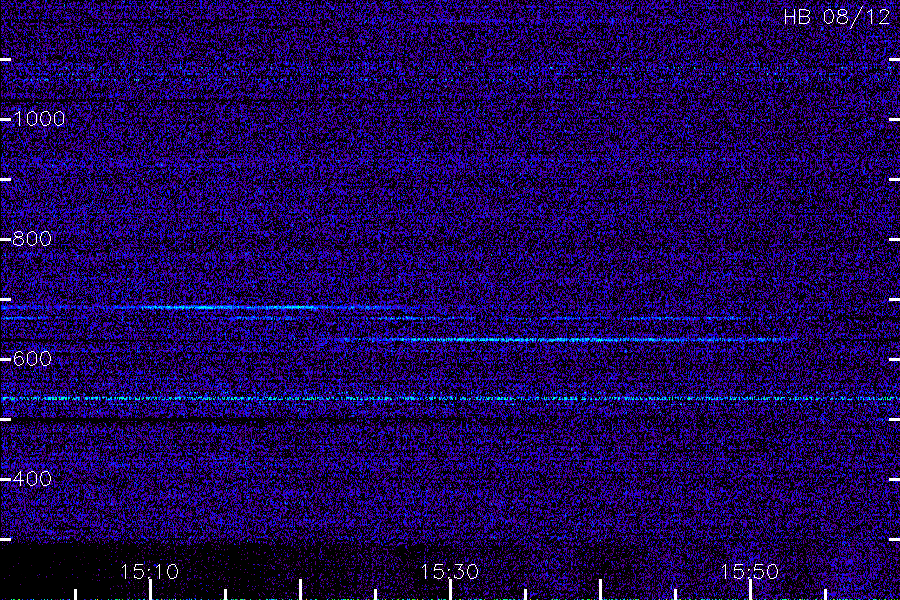Click the bright signal trace just above 600

click(562, 340)
